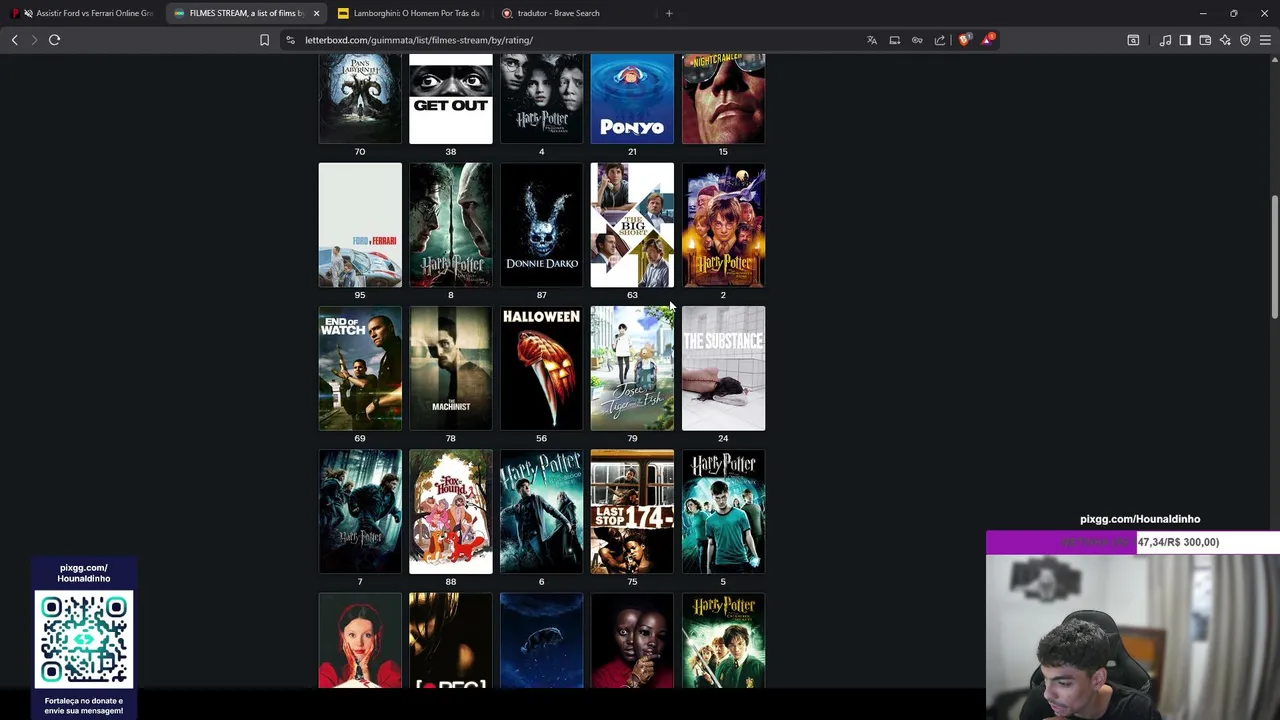Open the poster of woman clutching her face
The height and width of the screenshot is (720, 1280).
(x=360, y=640)
